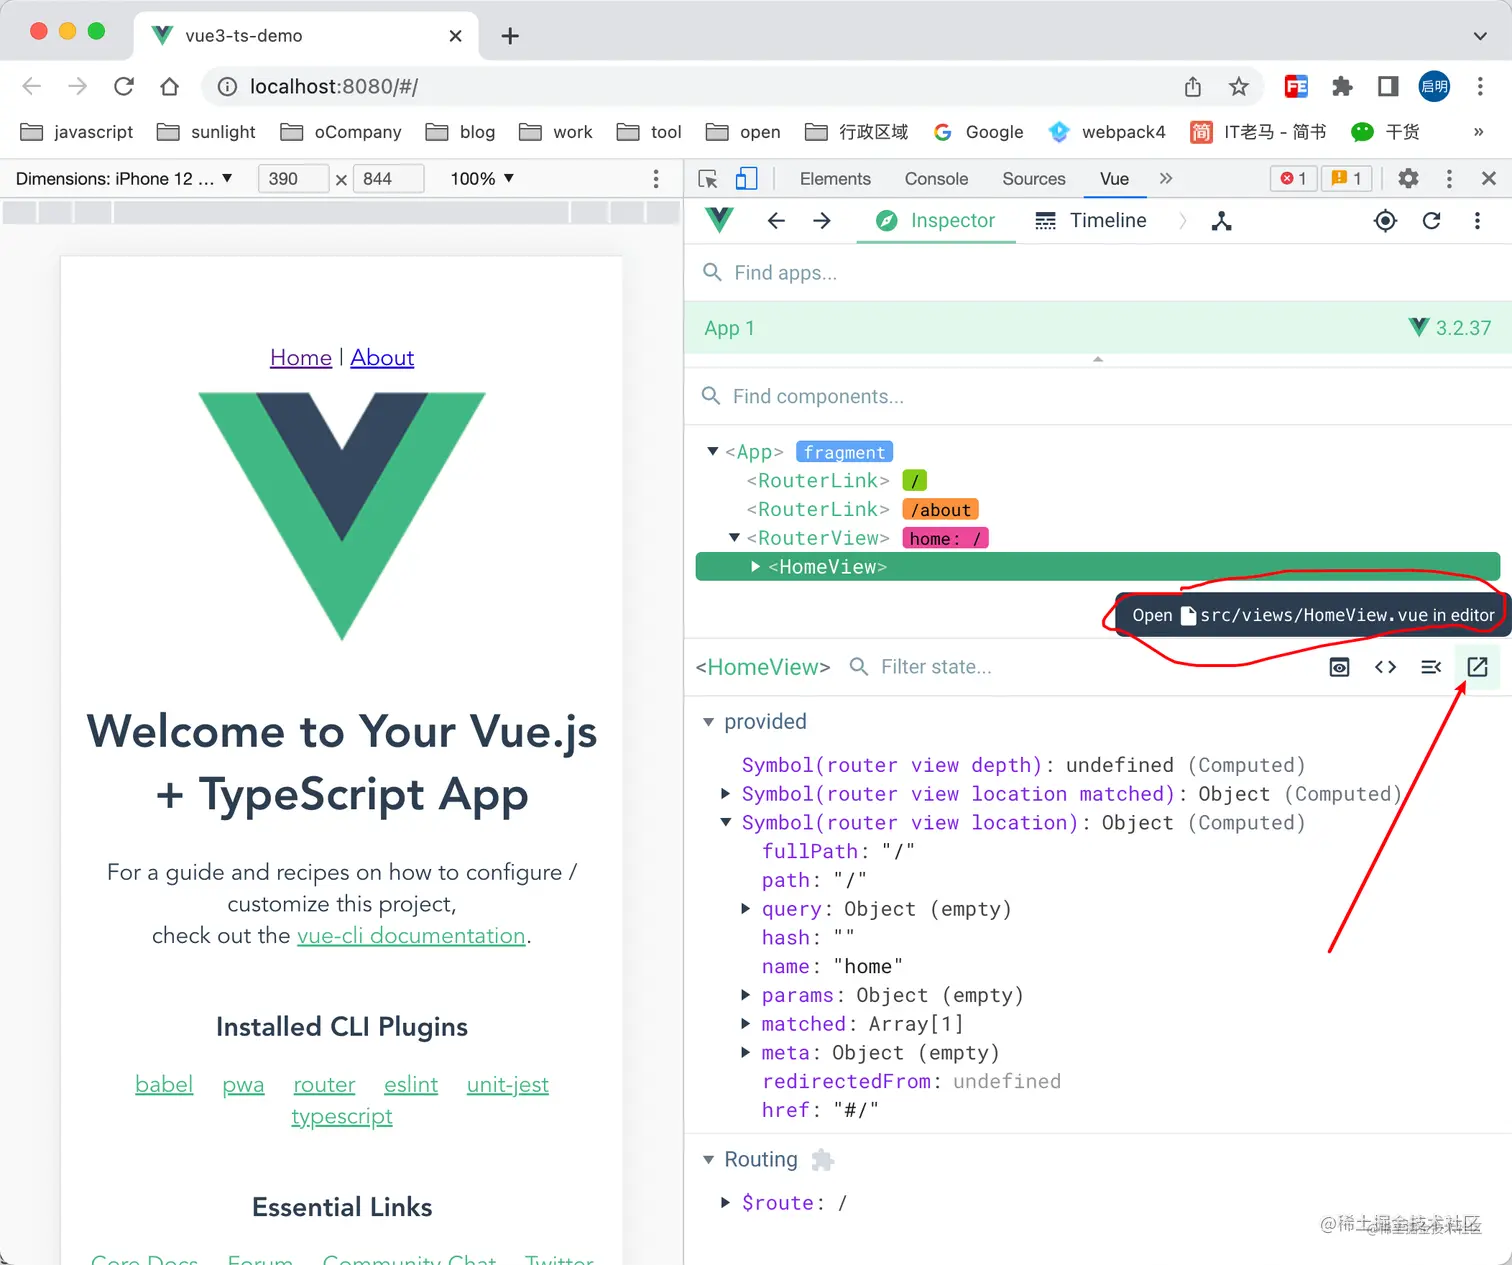Open the babel plugin link
Viewport: 1512px width, 1265px height.
point(164,1085)
